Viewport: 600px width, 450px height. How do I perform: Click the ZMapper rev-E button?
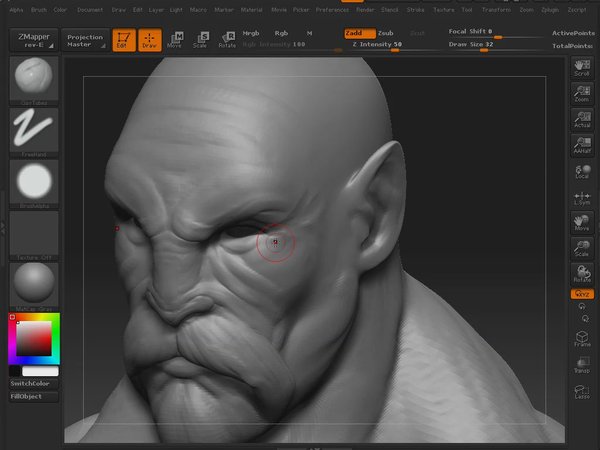coord(33,40)
